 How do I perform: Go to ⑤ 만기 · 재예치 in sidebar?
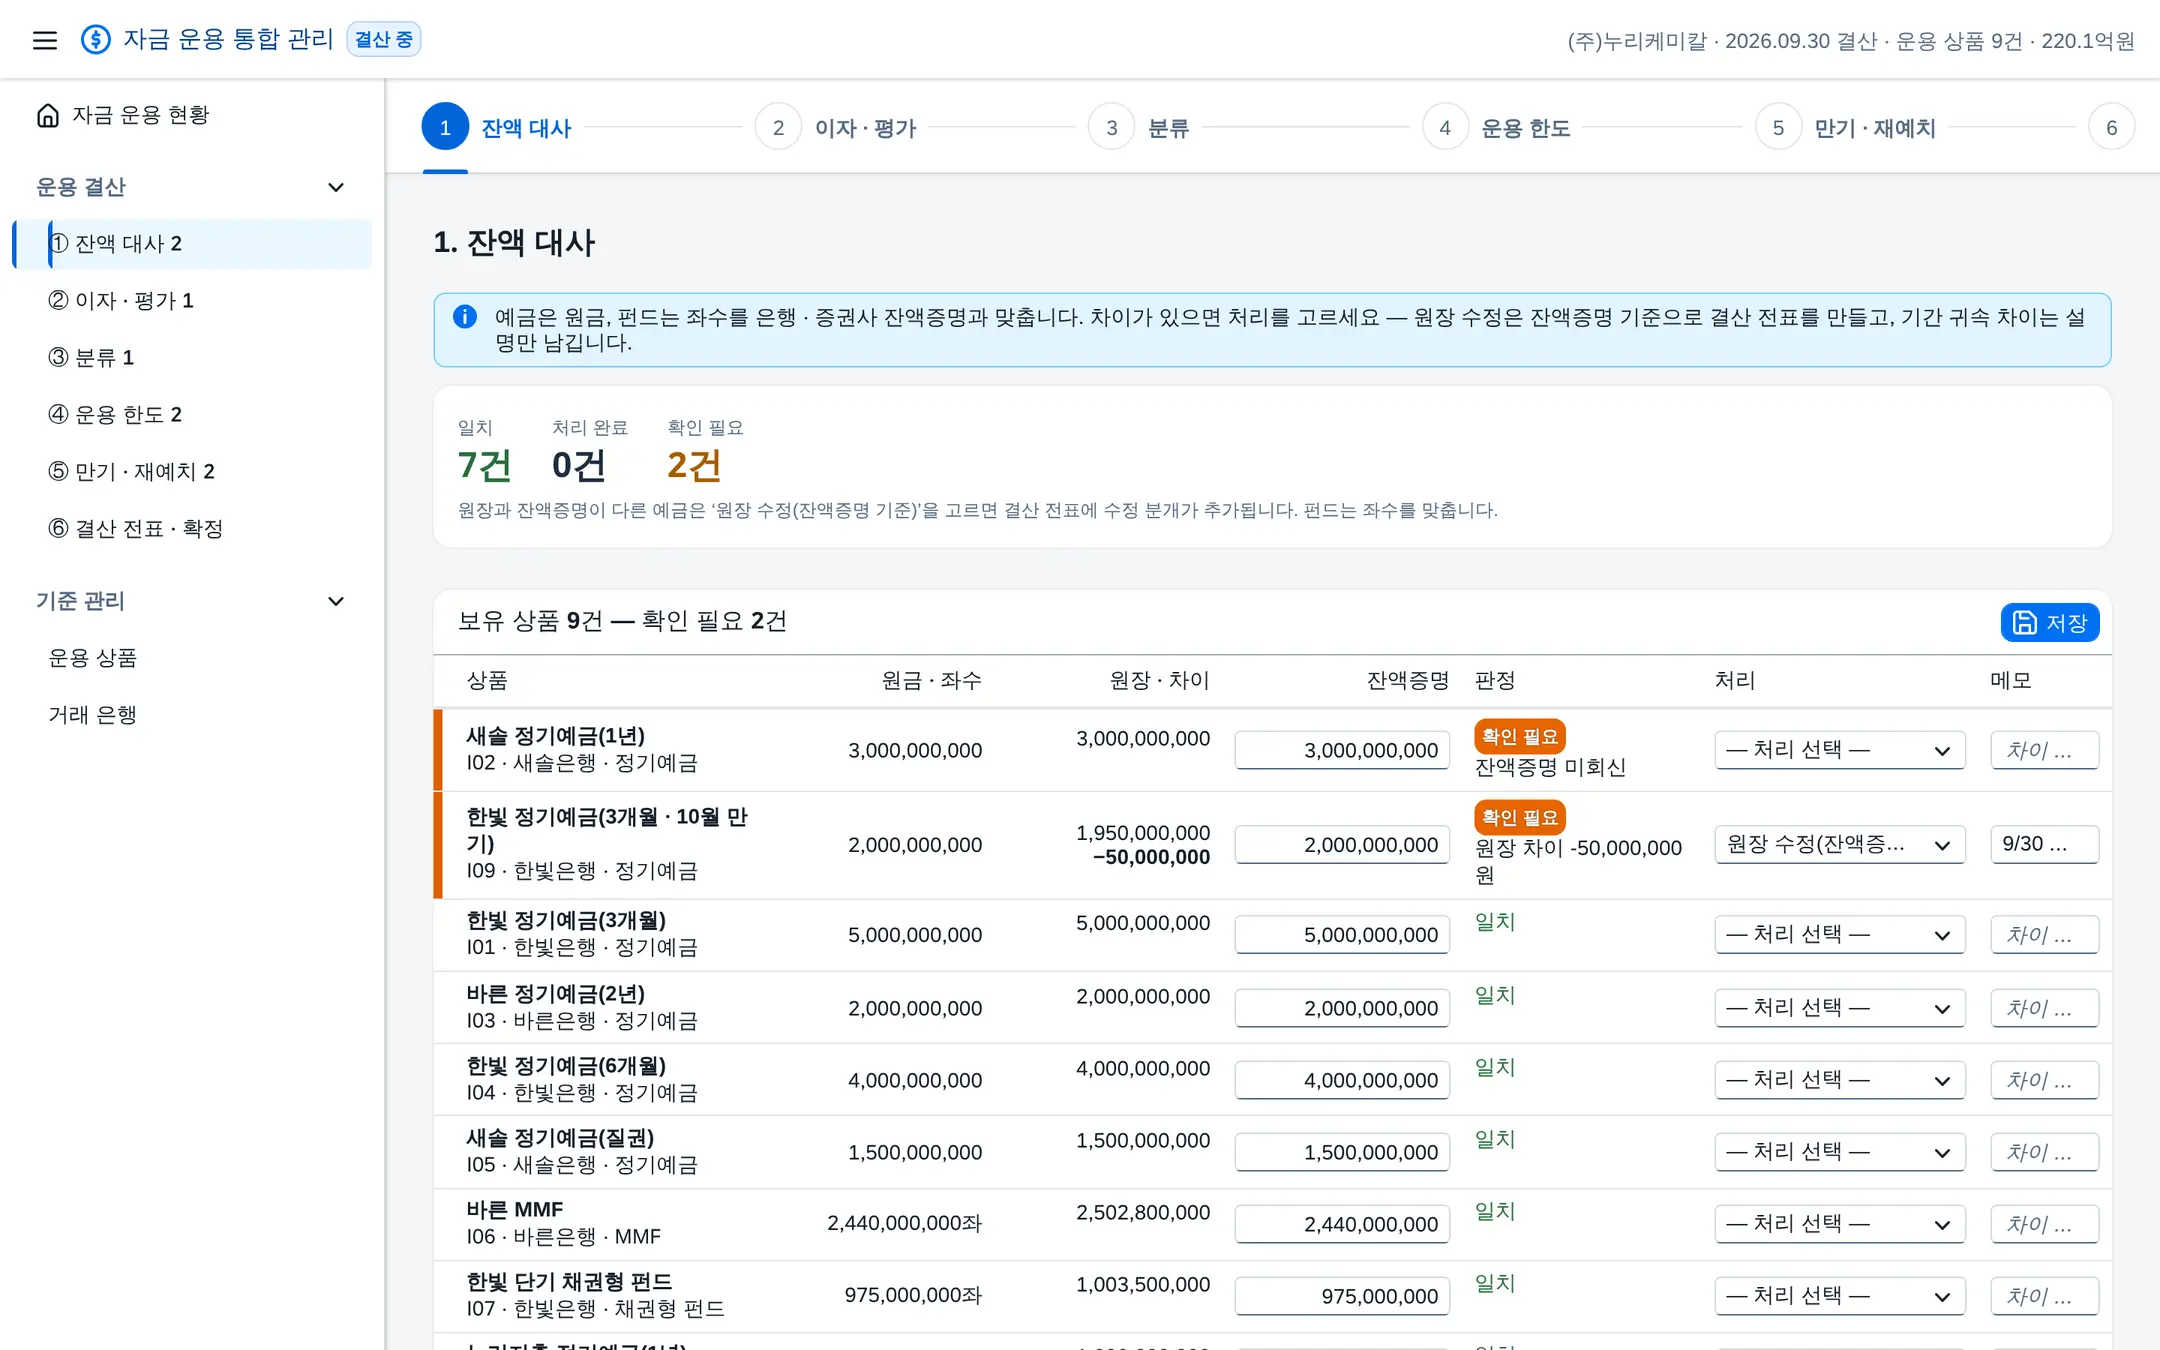tap(192, 472)
